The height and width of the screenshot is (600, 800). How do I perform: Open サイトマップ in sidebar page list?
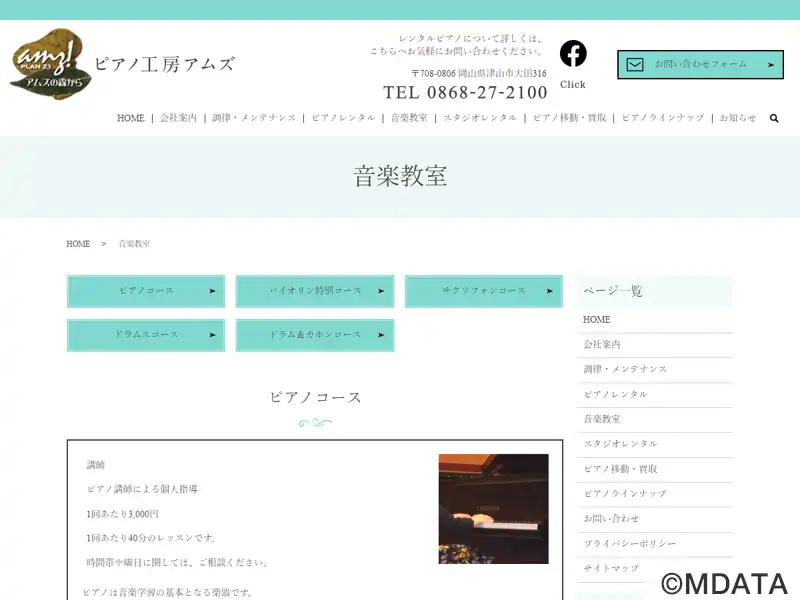(611, 568)
